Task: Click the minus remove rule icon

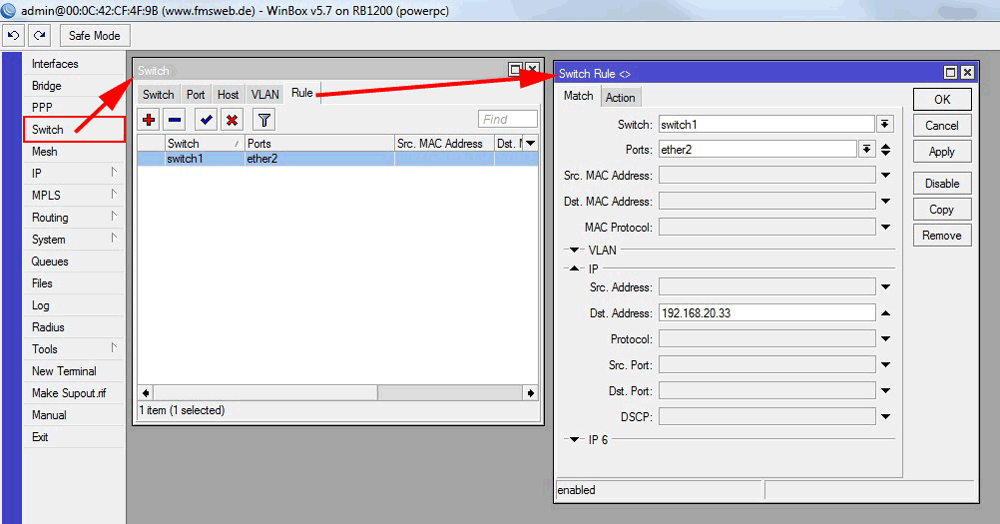Action: pos(175,120)
